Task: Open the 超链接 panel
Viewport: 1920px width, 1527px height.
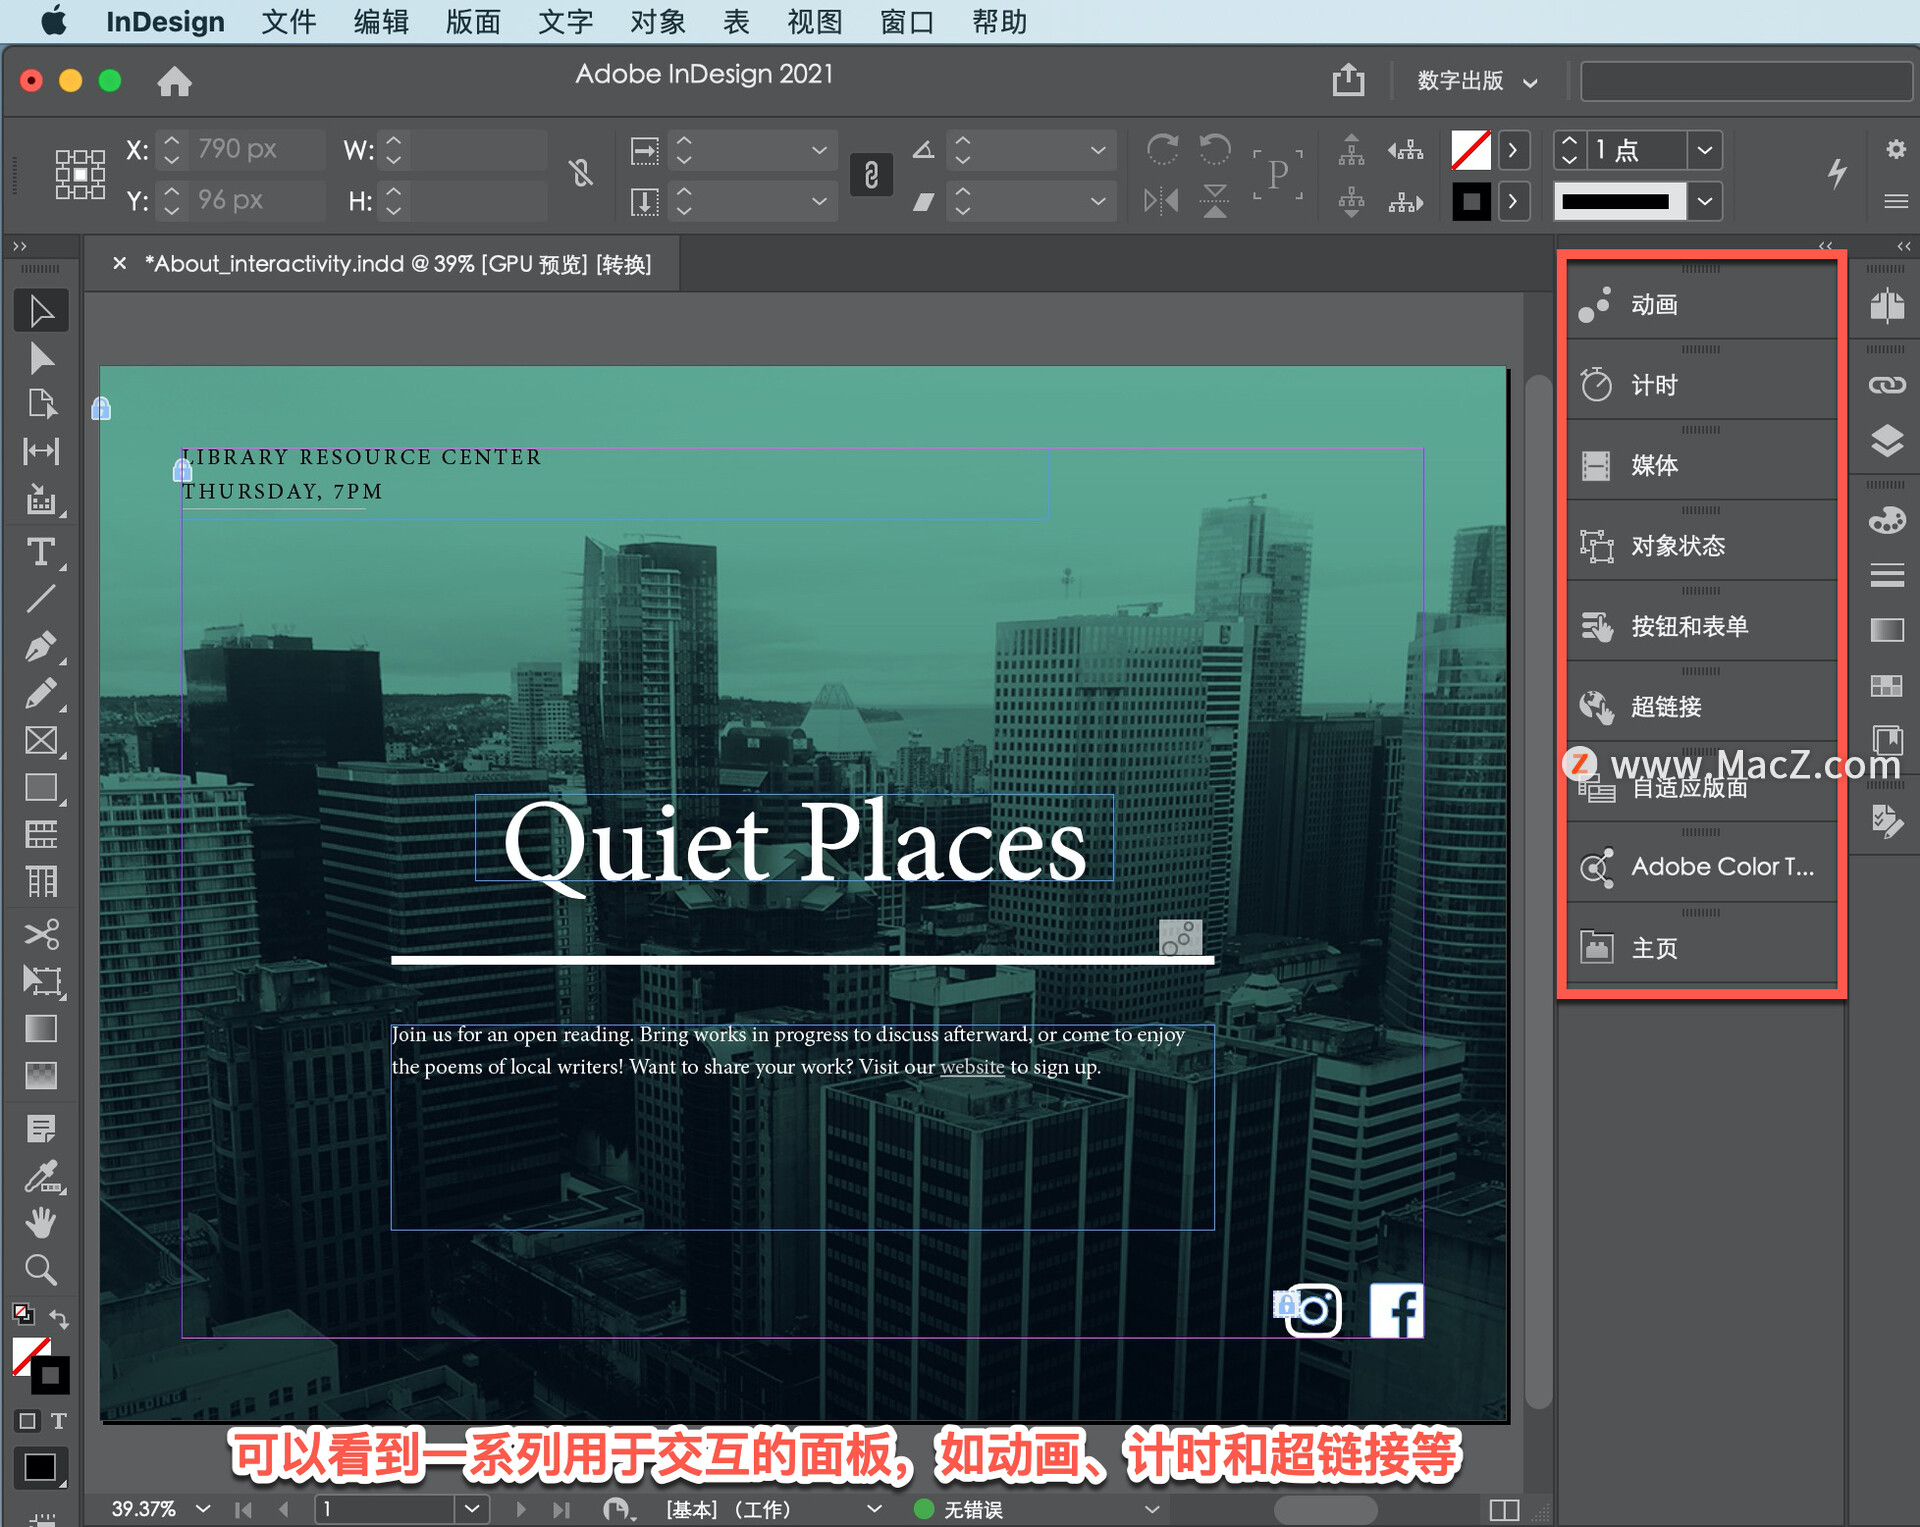Action: click(x=1665, y=706)
